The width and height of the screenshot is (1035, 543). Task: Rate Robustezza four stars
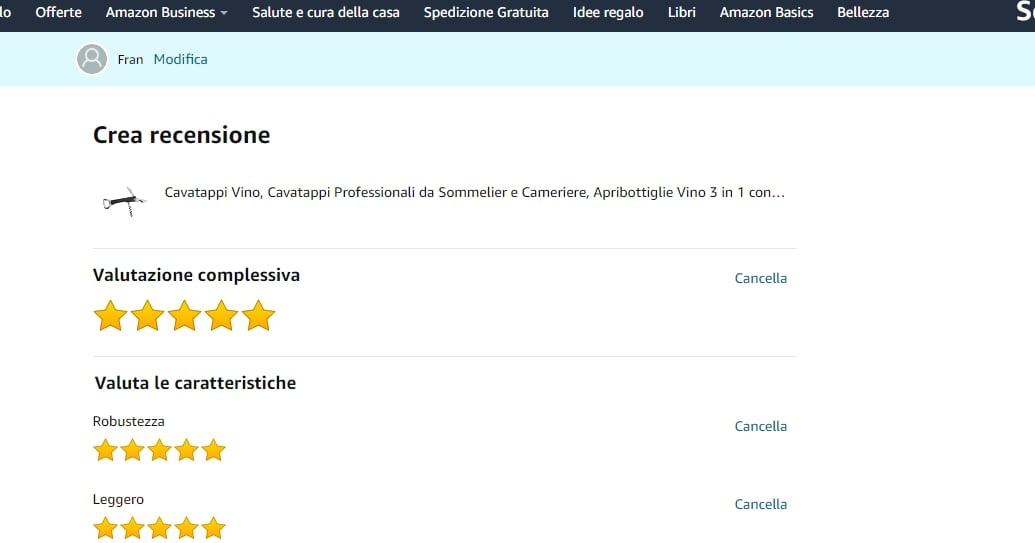tap(186, 450)
